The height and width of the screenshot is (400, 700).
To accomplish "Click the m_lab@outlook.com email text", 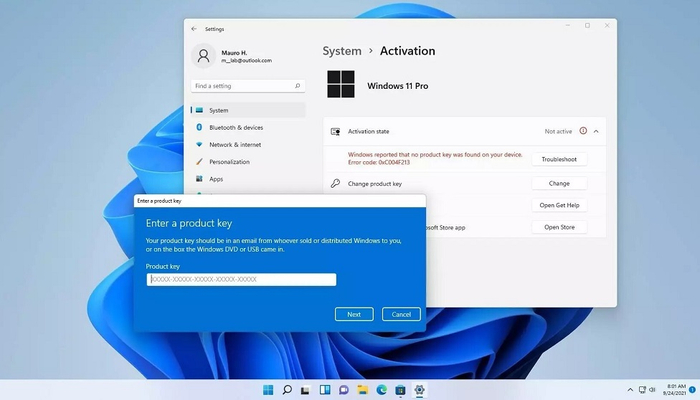I will coord(246,60).
